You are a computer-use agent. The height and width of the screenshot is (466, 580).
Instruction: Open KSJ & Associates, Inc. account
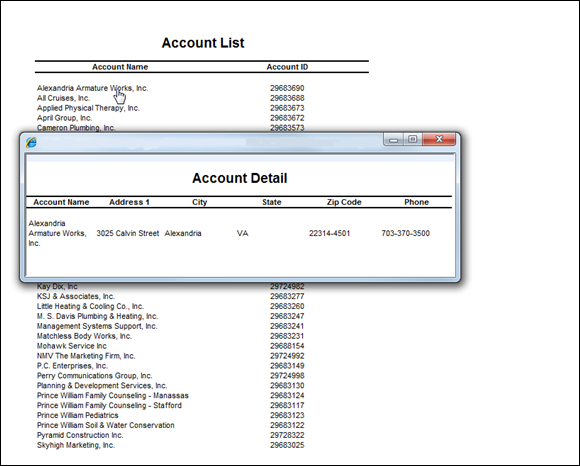tap(76, 296)
